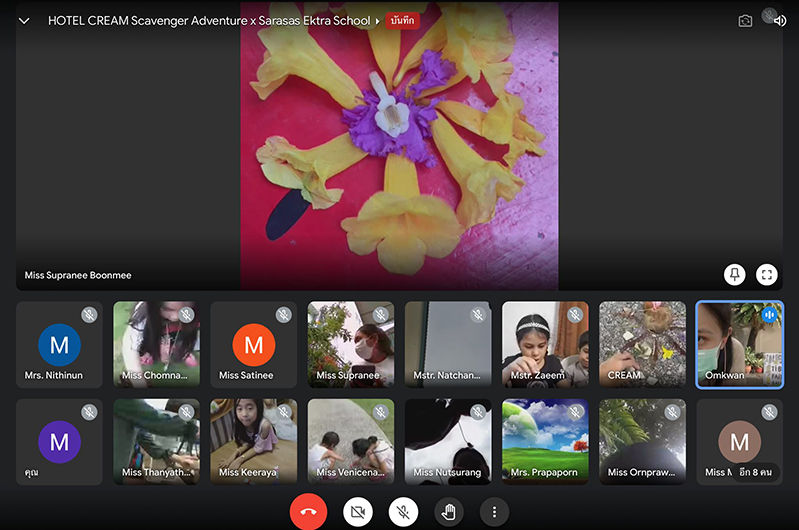Collapse the meeting view with the top-left chevron
Viewport: 799px width, 530px height.
24,21
